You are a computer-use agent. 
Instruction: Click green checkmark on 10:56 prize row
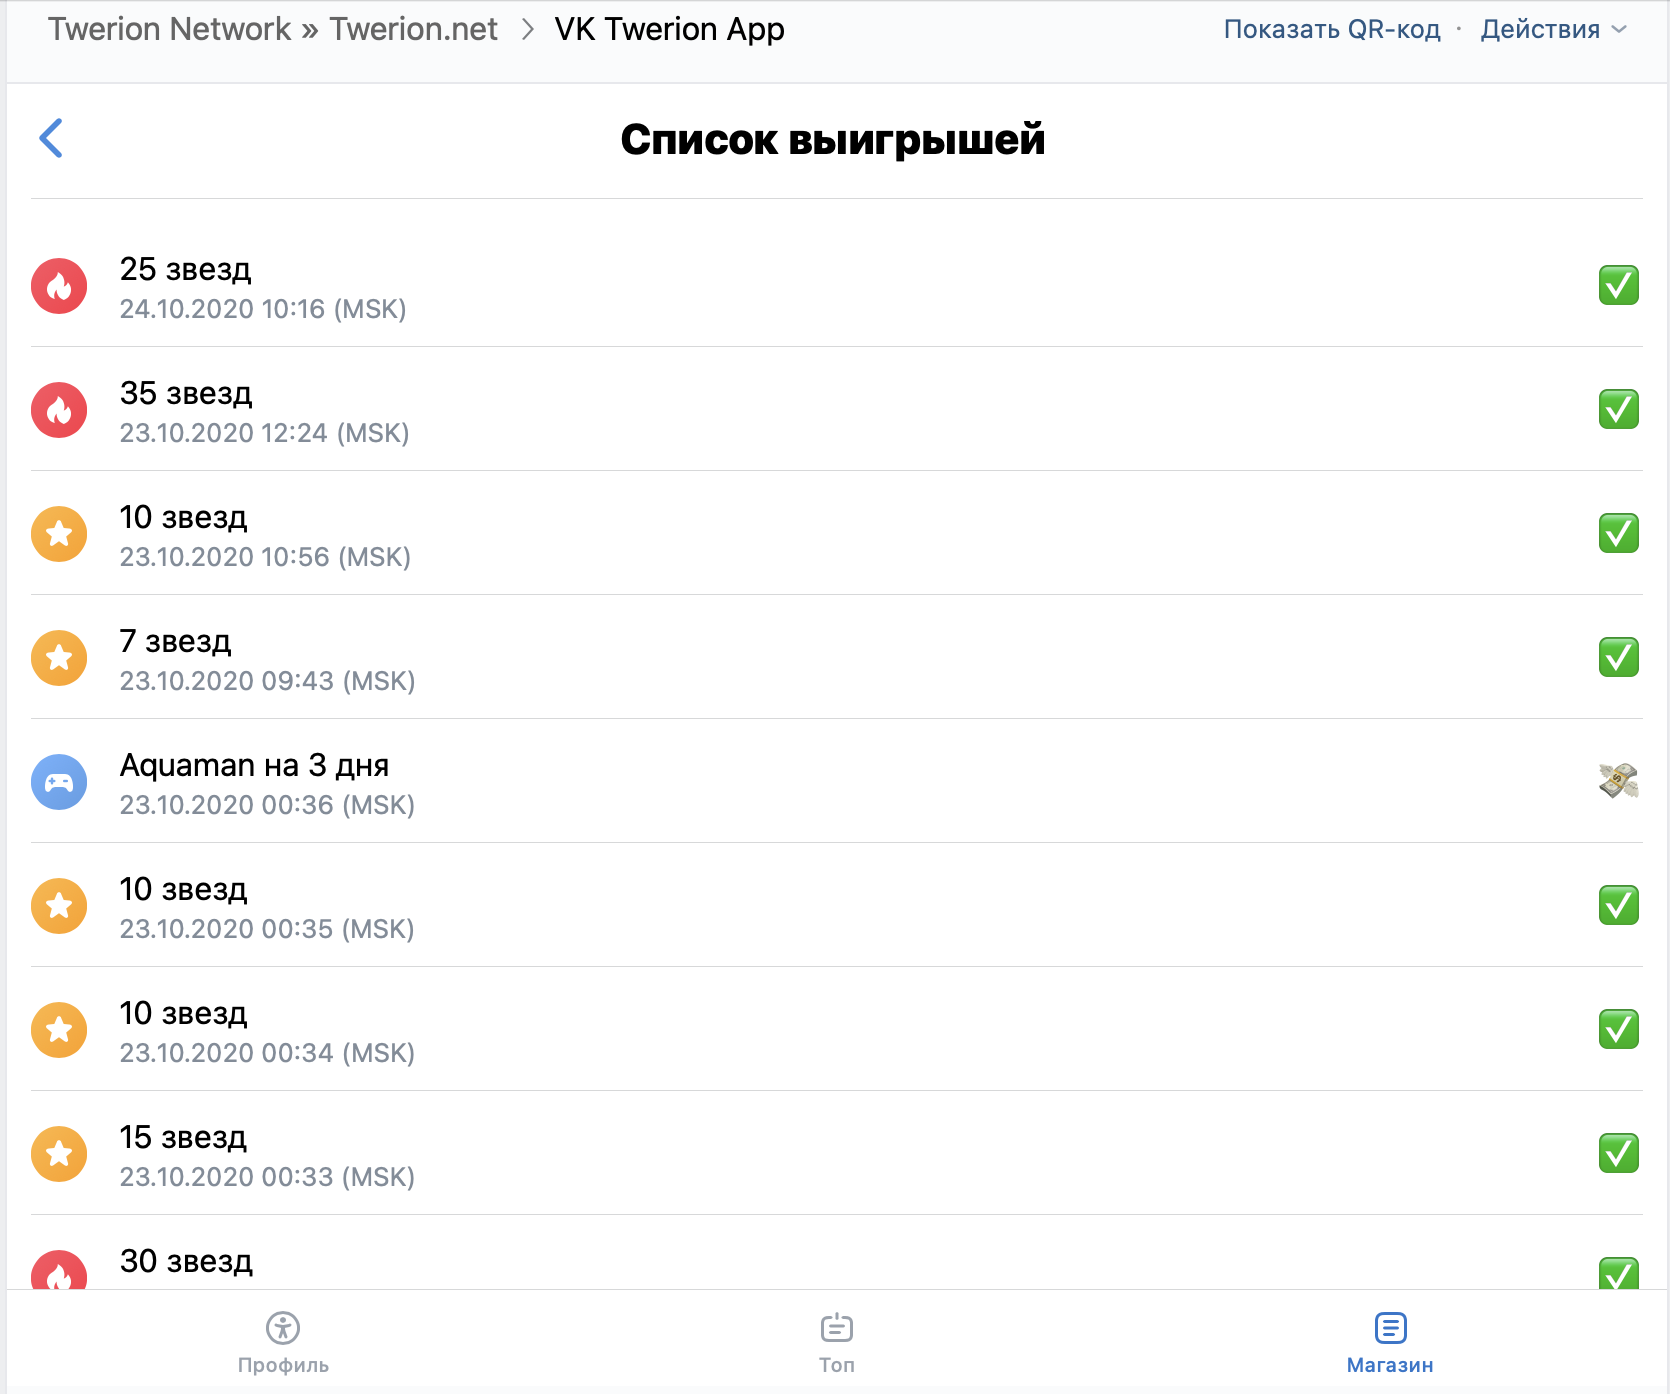1618,533
